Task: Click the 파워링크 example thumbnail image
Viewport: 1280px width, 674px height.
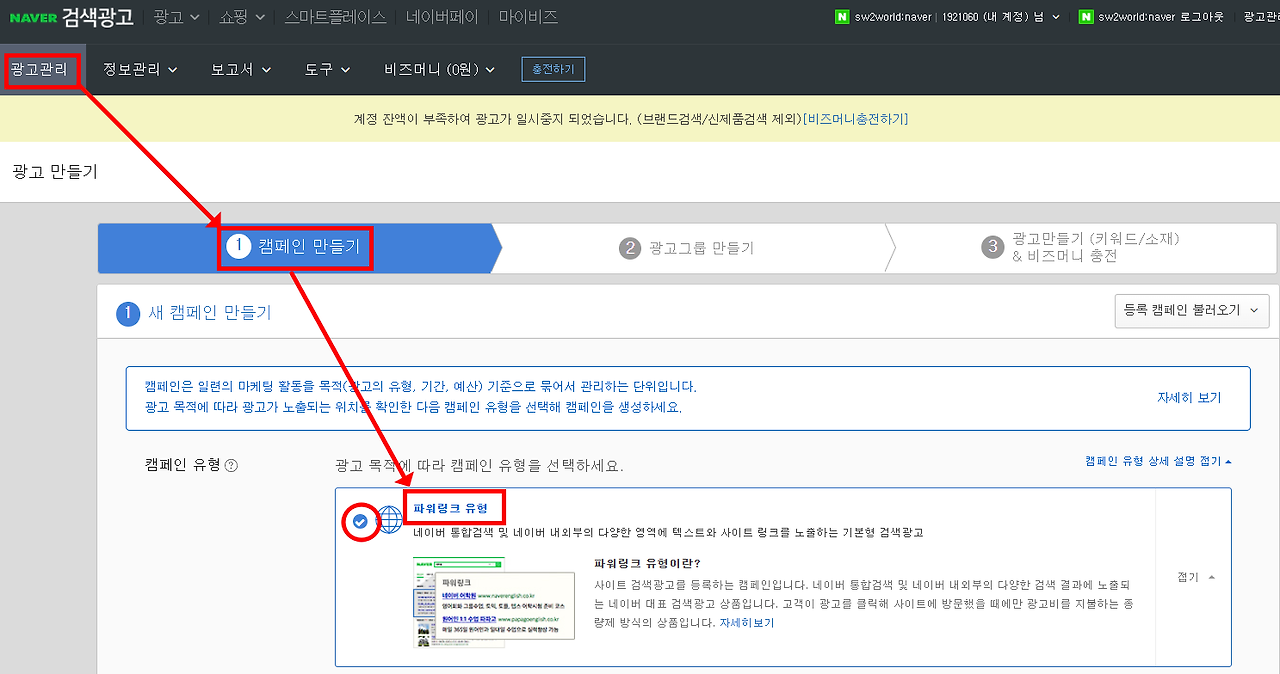Action: click(x=494, y=603)
